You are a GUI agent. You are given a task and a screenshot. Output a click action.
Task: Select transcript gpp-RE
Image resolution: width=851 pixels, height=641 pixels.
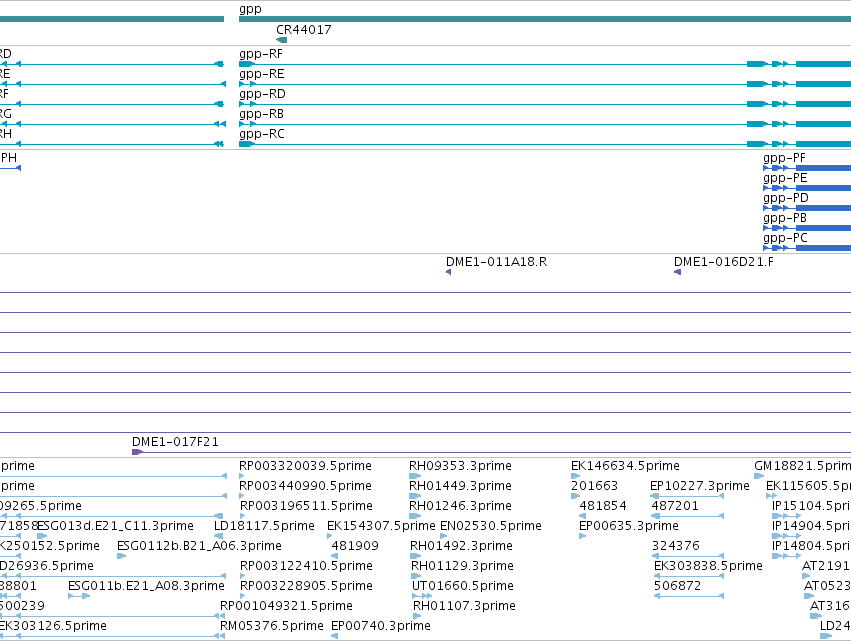pyautogui.click(x=262, y=74)
